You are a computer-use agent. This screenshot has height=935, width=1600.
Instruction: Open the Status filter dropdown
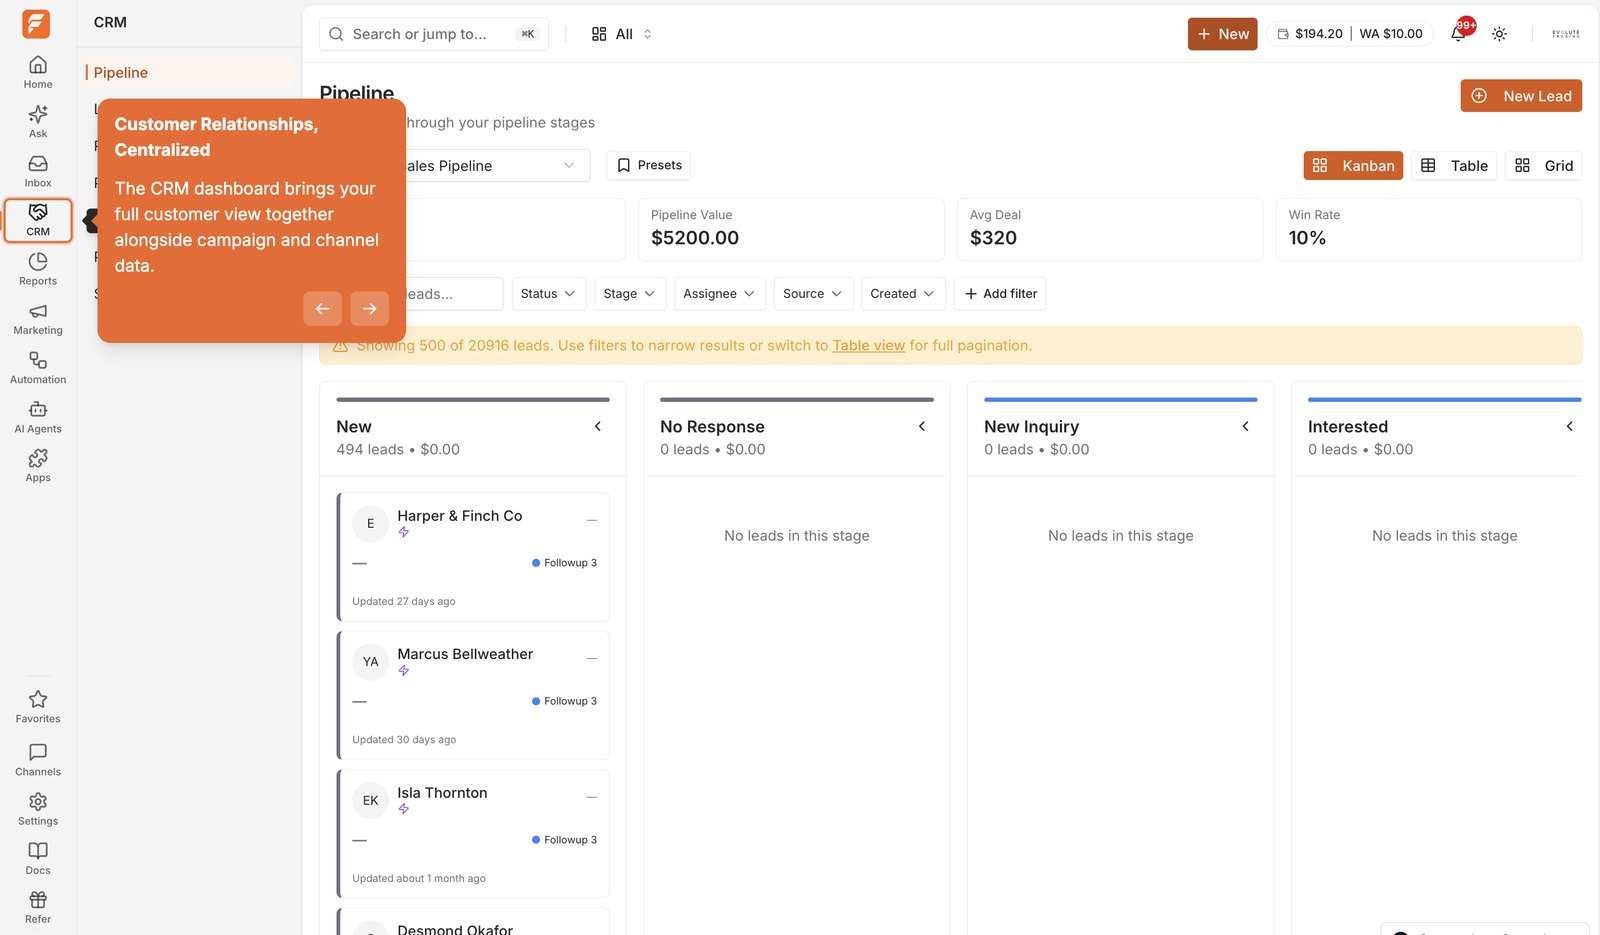548,294
